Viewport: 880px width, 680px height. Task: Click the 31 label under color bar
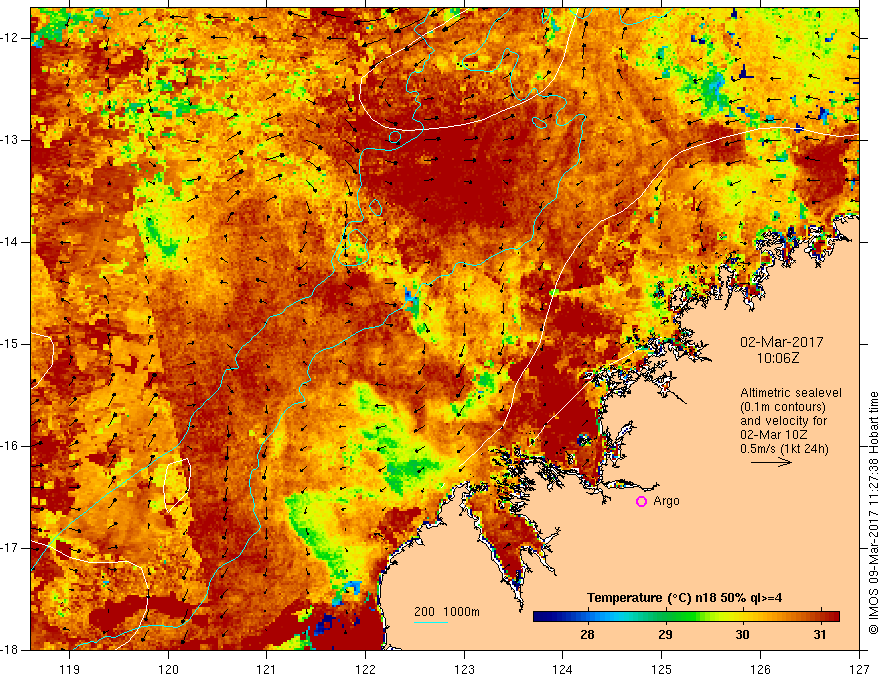click(x=820, y=635)
